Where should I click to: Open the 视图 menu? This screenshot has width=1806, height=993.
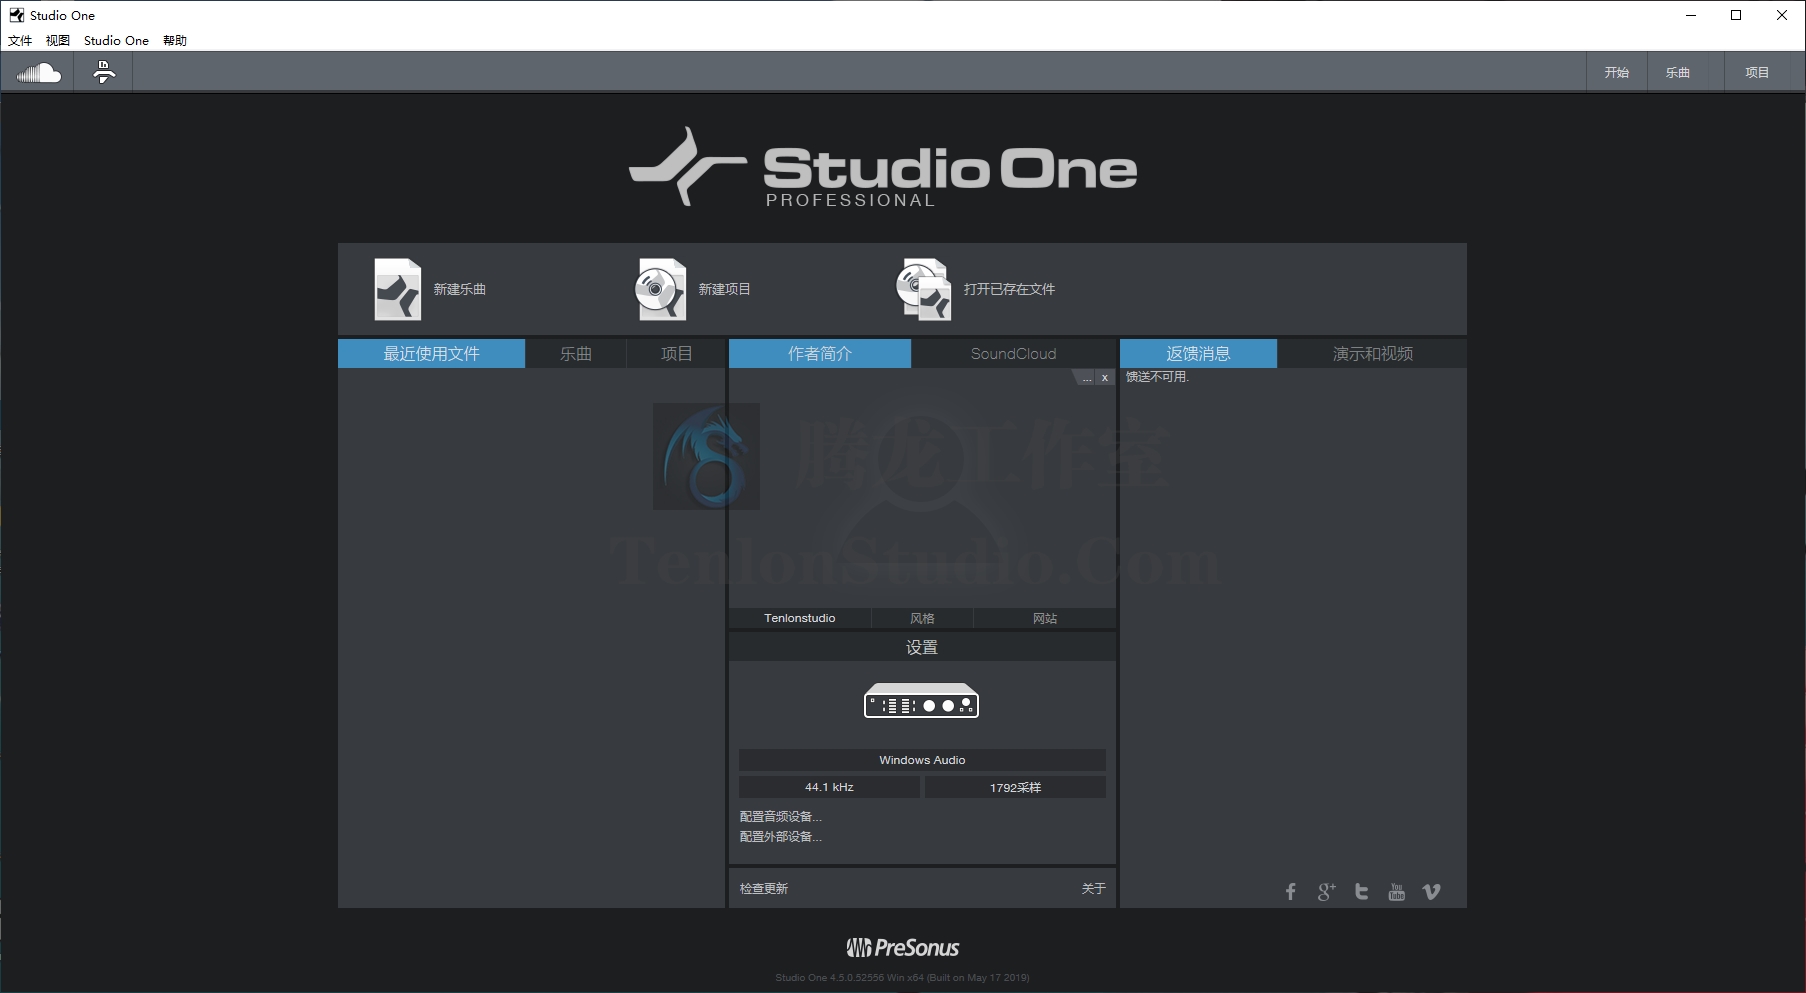58,41
